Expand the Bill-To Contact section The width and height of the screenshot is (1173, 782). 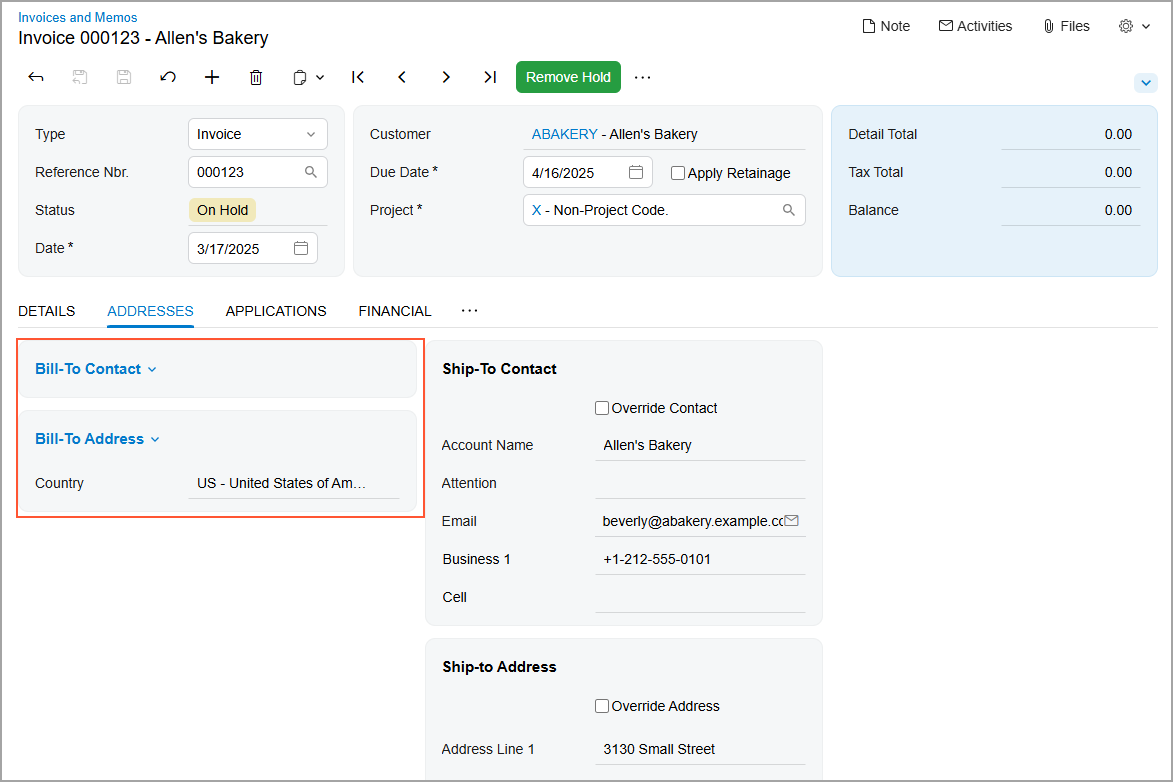click(96, 369)
